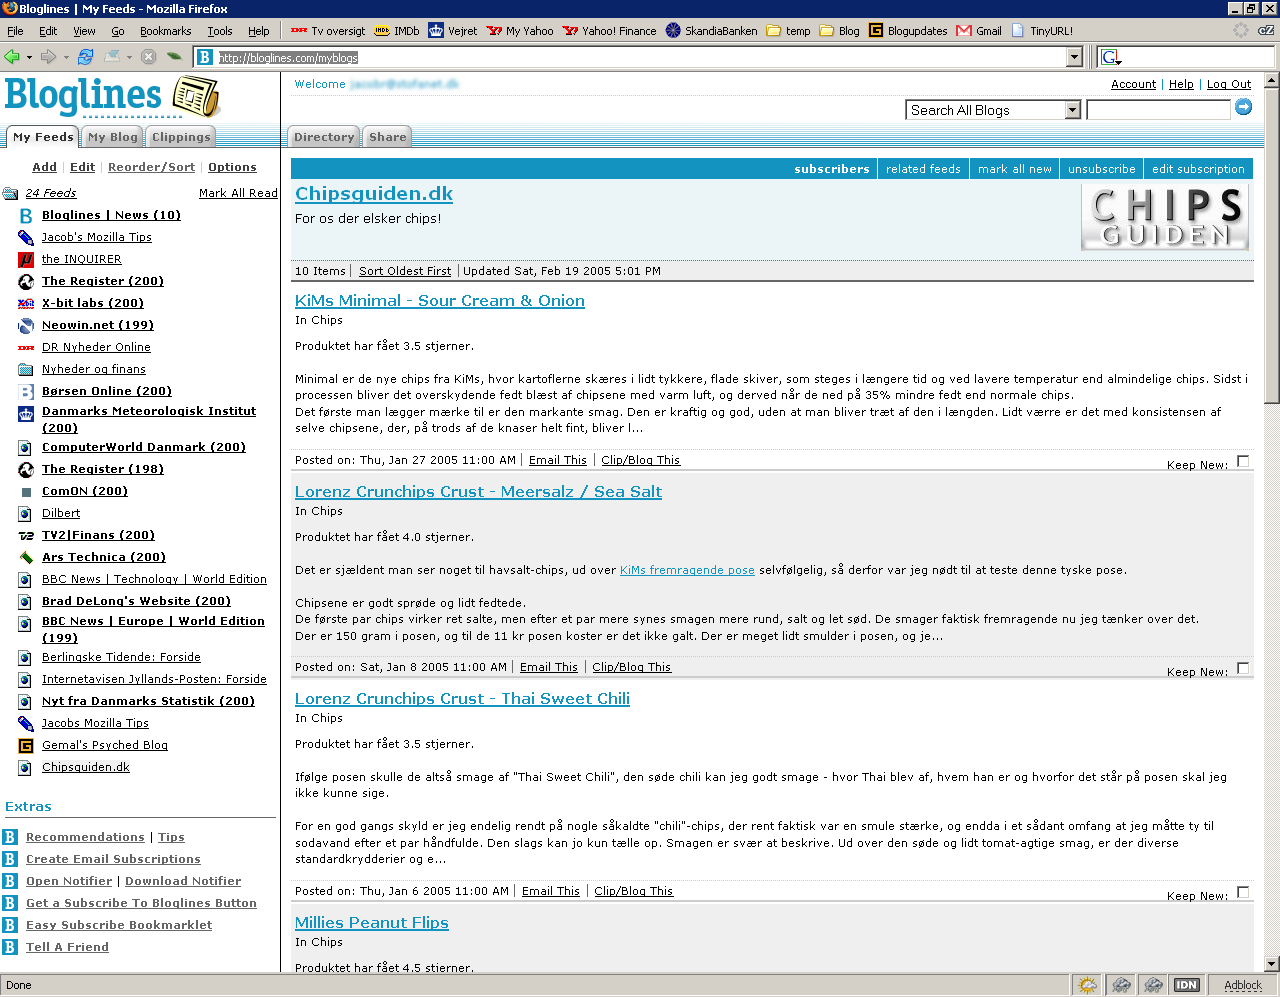Image resolution: width=1280 pixels, height=997 pixels.
Task: Click the Reorder/Sort link
Action: pos(151,167)
